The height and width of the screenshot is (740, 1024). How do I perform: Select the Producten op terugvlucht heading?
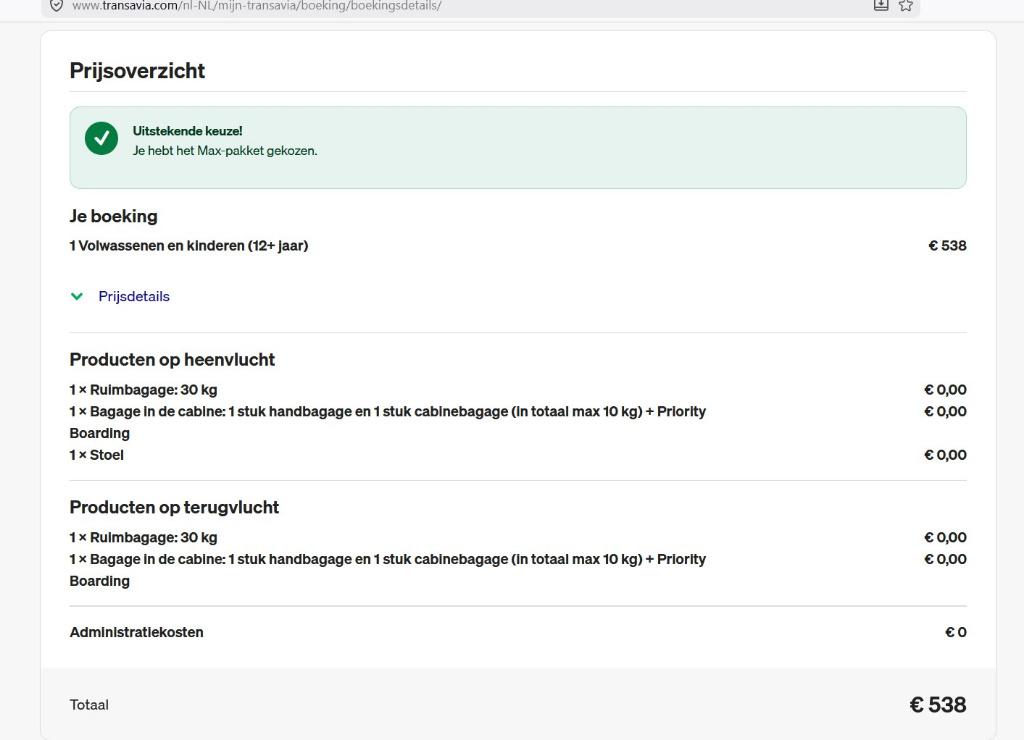(x=174, y=507)
